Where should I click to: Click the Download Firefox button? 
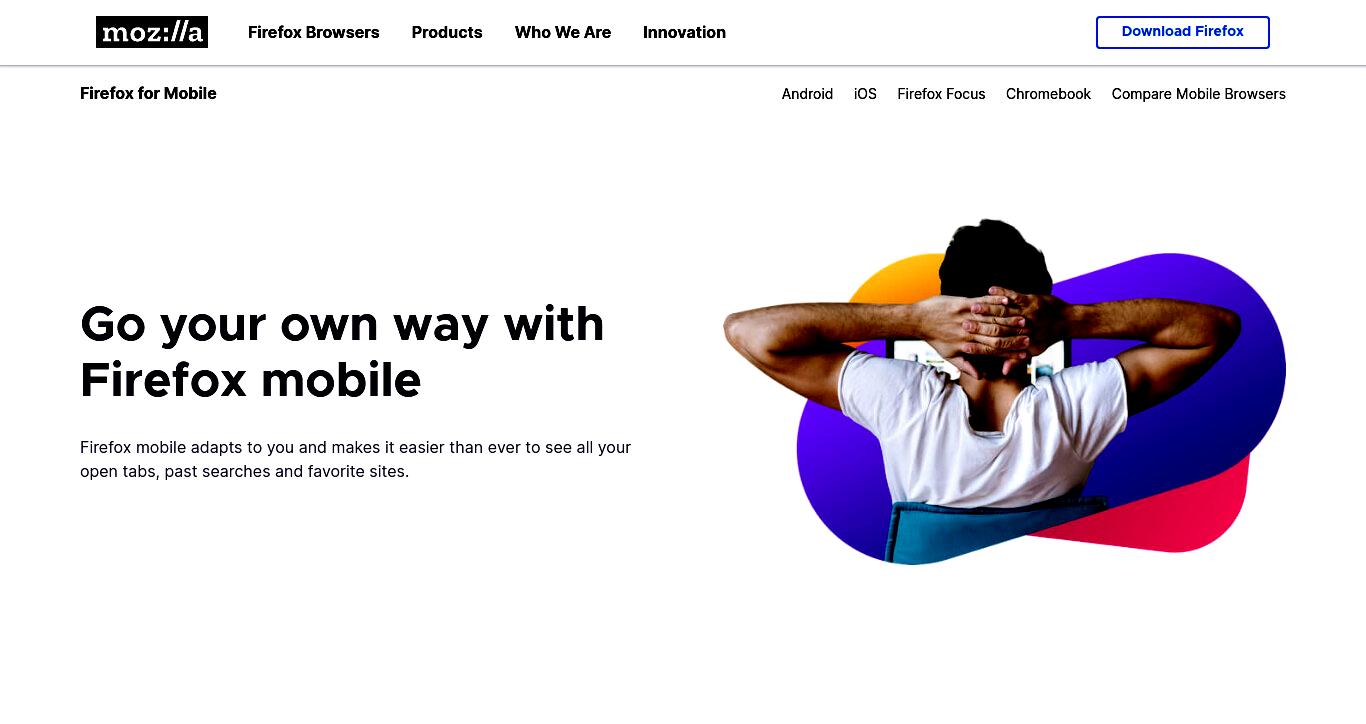(x=1183, y=32)
